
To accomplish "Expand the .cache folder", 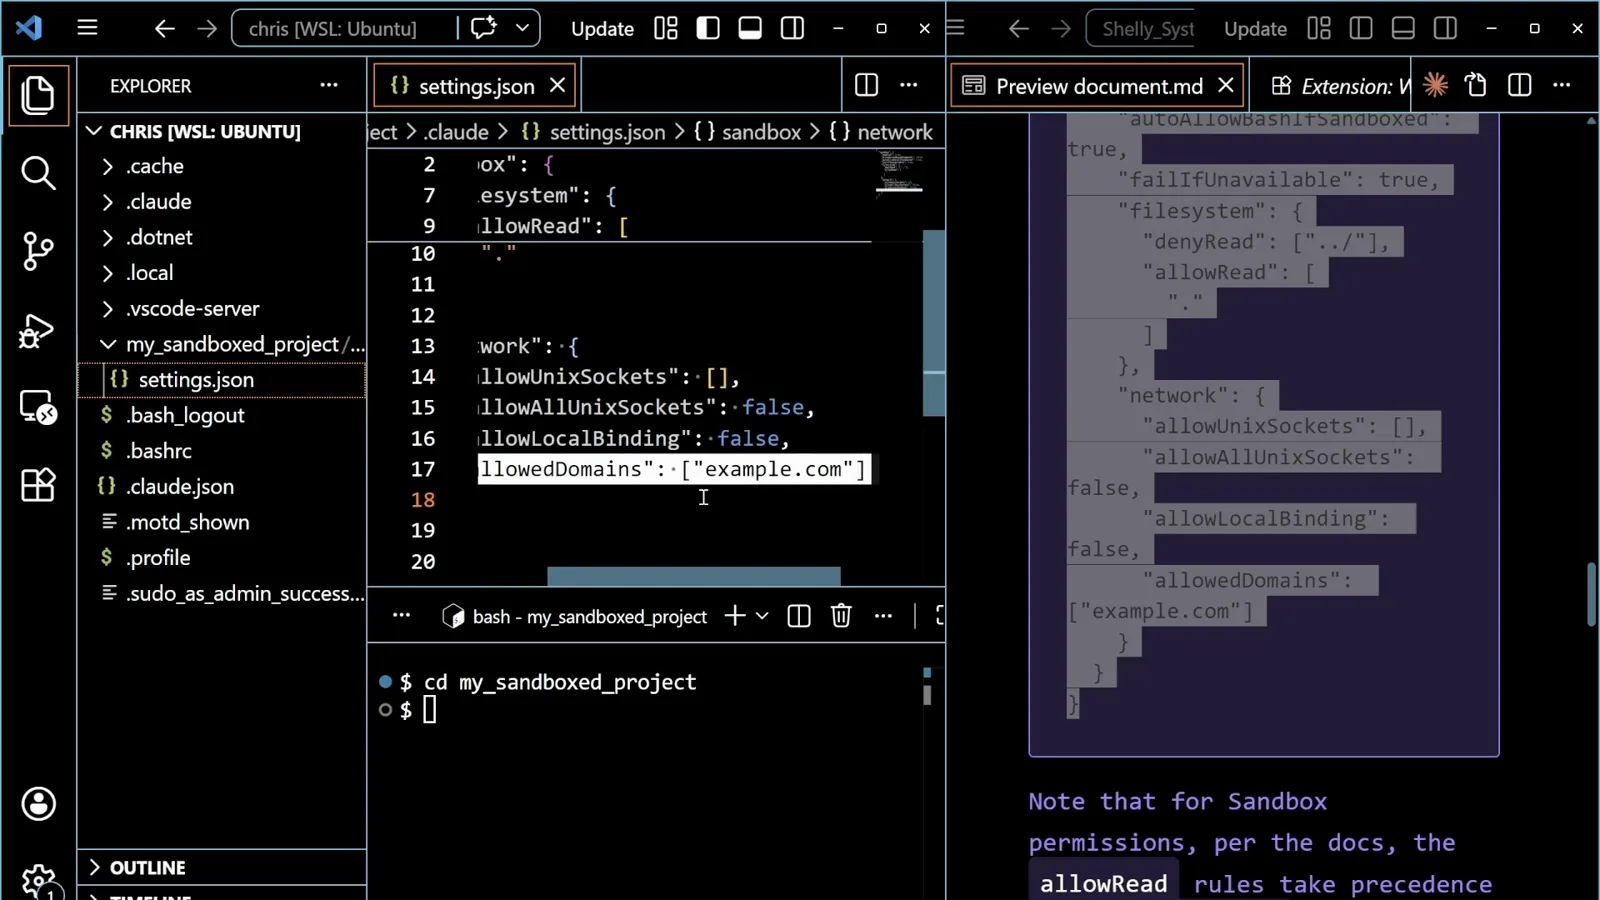I will [x=222, y=166].
